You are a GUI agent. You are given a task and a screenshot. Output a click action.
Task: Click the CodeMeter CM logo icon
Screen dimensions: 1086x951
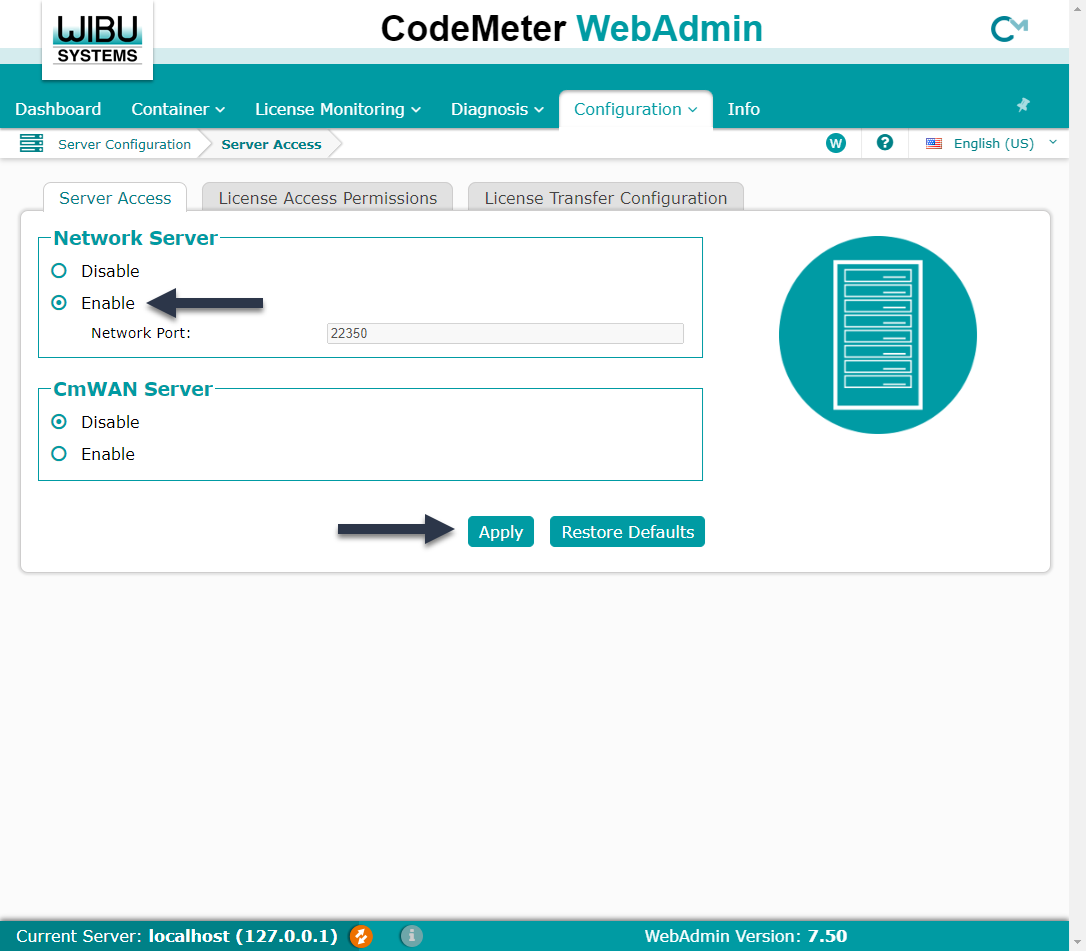(x=1009, y=29)
